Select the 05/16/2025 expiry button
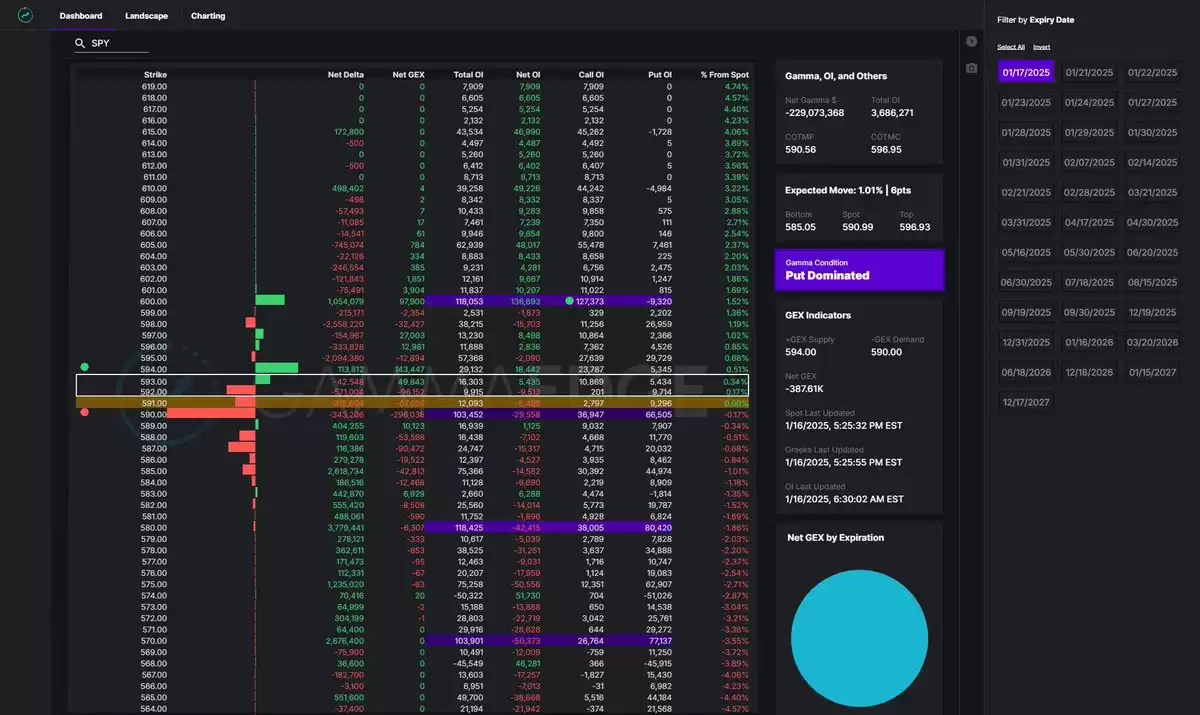 click(x=1026, y=252)
